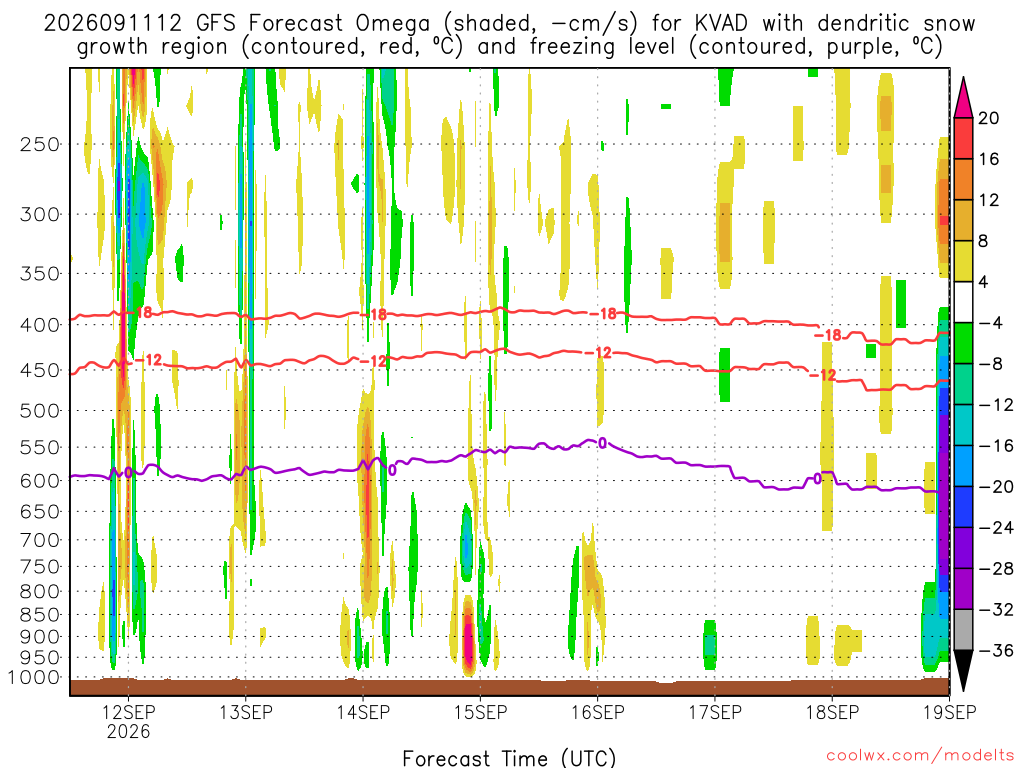Select the red 16-20 colorbar segment
Screen dimensions: 1024x768
tap(963, 138)
